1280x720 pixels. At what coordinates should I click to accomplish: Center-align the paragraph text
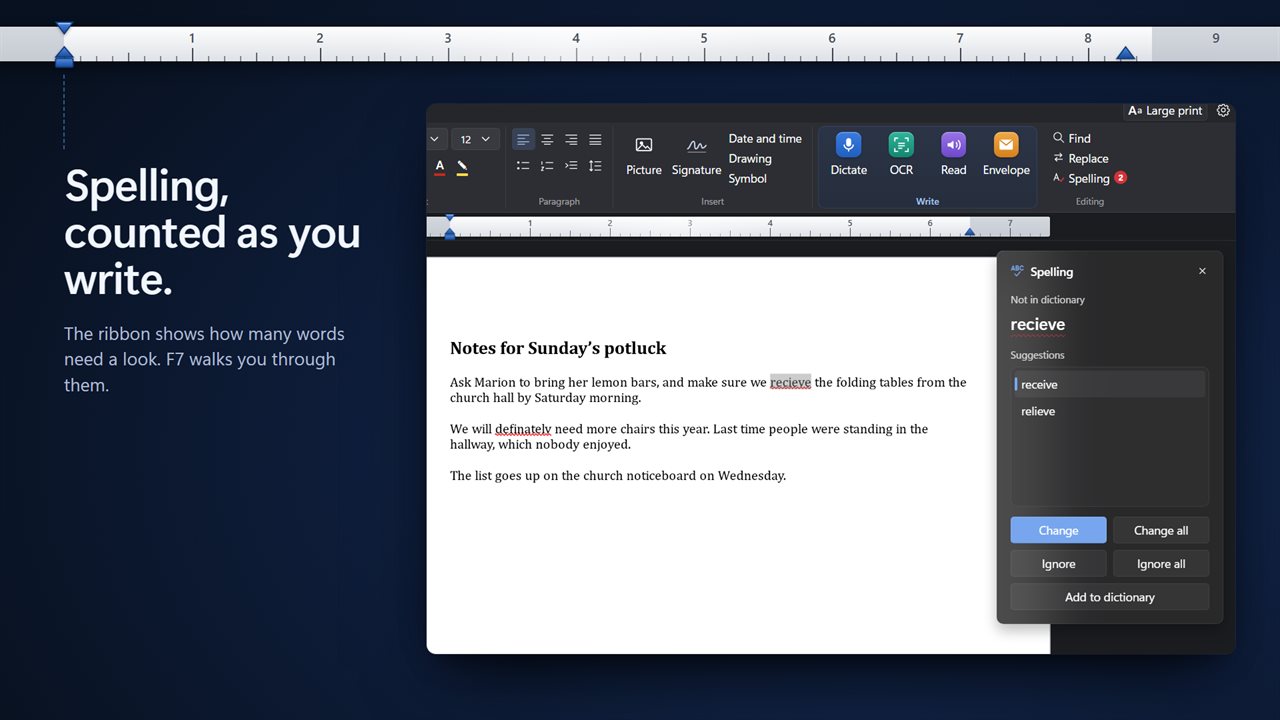pos(547,140)
